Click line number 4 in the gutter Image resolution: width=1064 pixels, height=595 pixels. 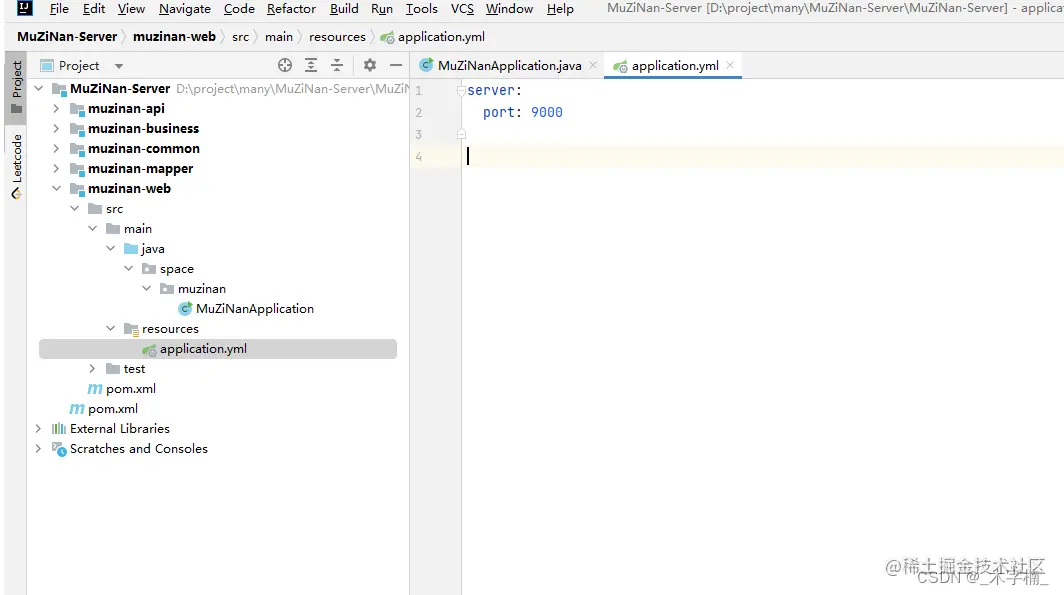[x=419, y=157]
